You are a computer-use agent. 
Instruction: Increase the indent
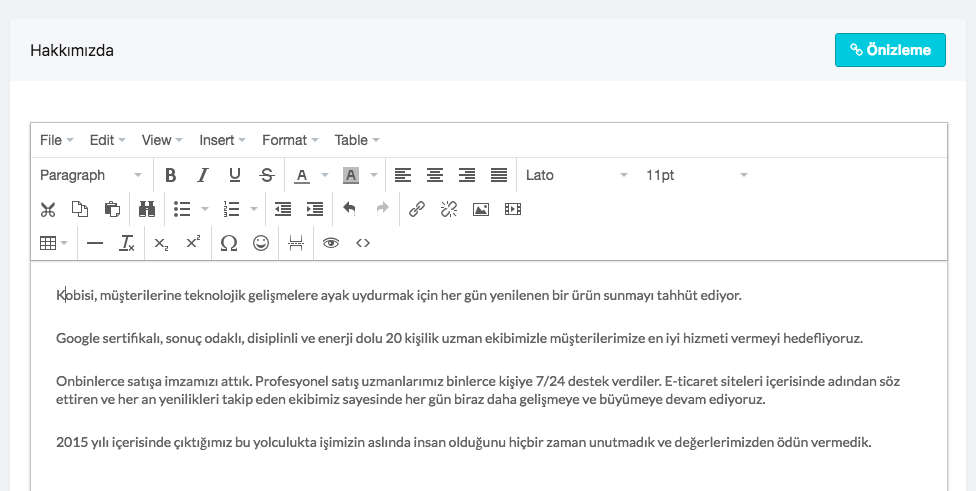click(x=315, y=209)
